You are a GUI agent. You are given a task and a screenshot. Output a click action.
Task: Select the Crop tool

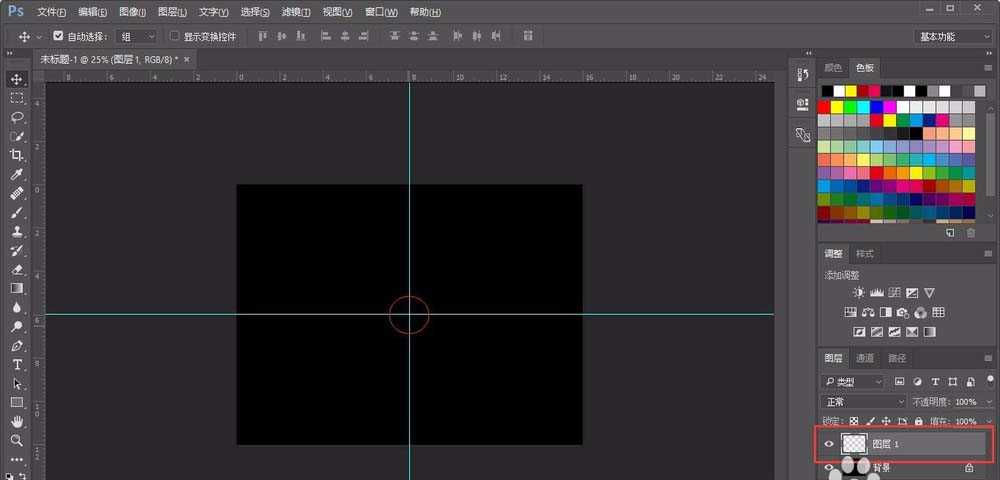coord(17,155)
